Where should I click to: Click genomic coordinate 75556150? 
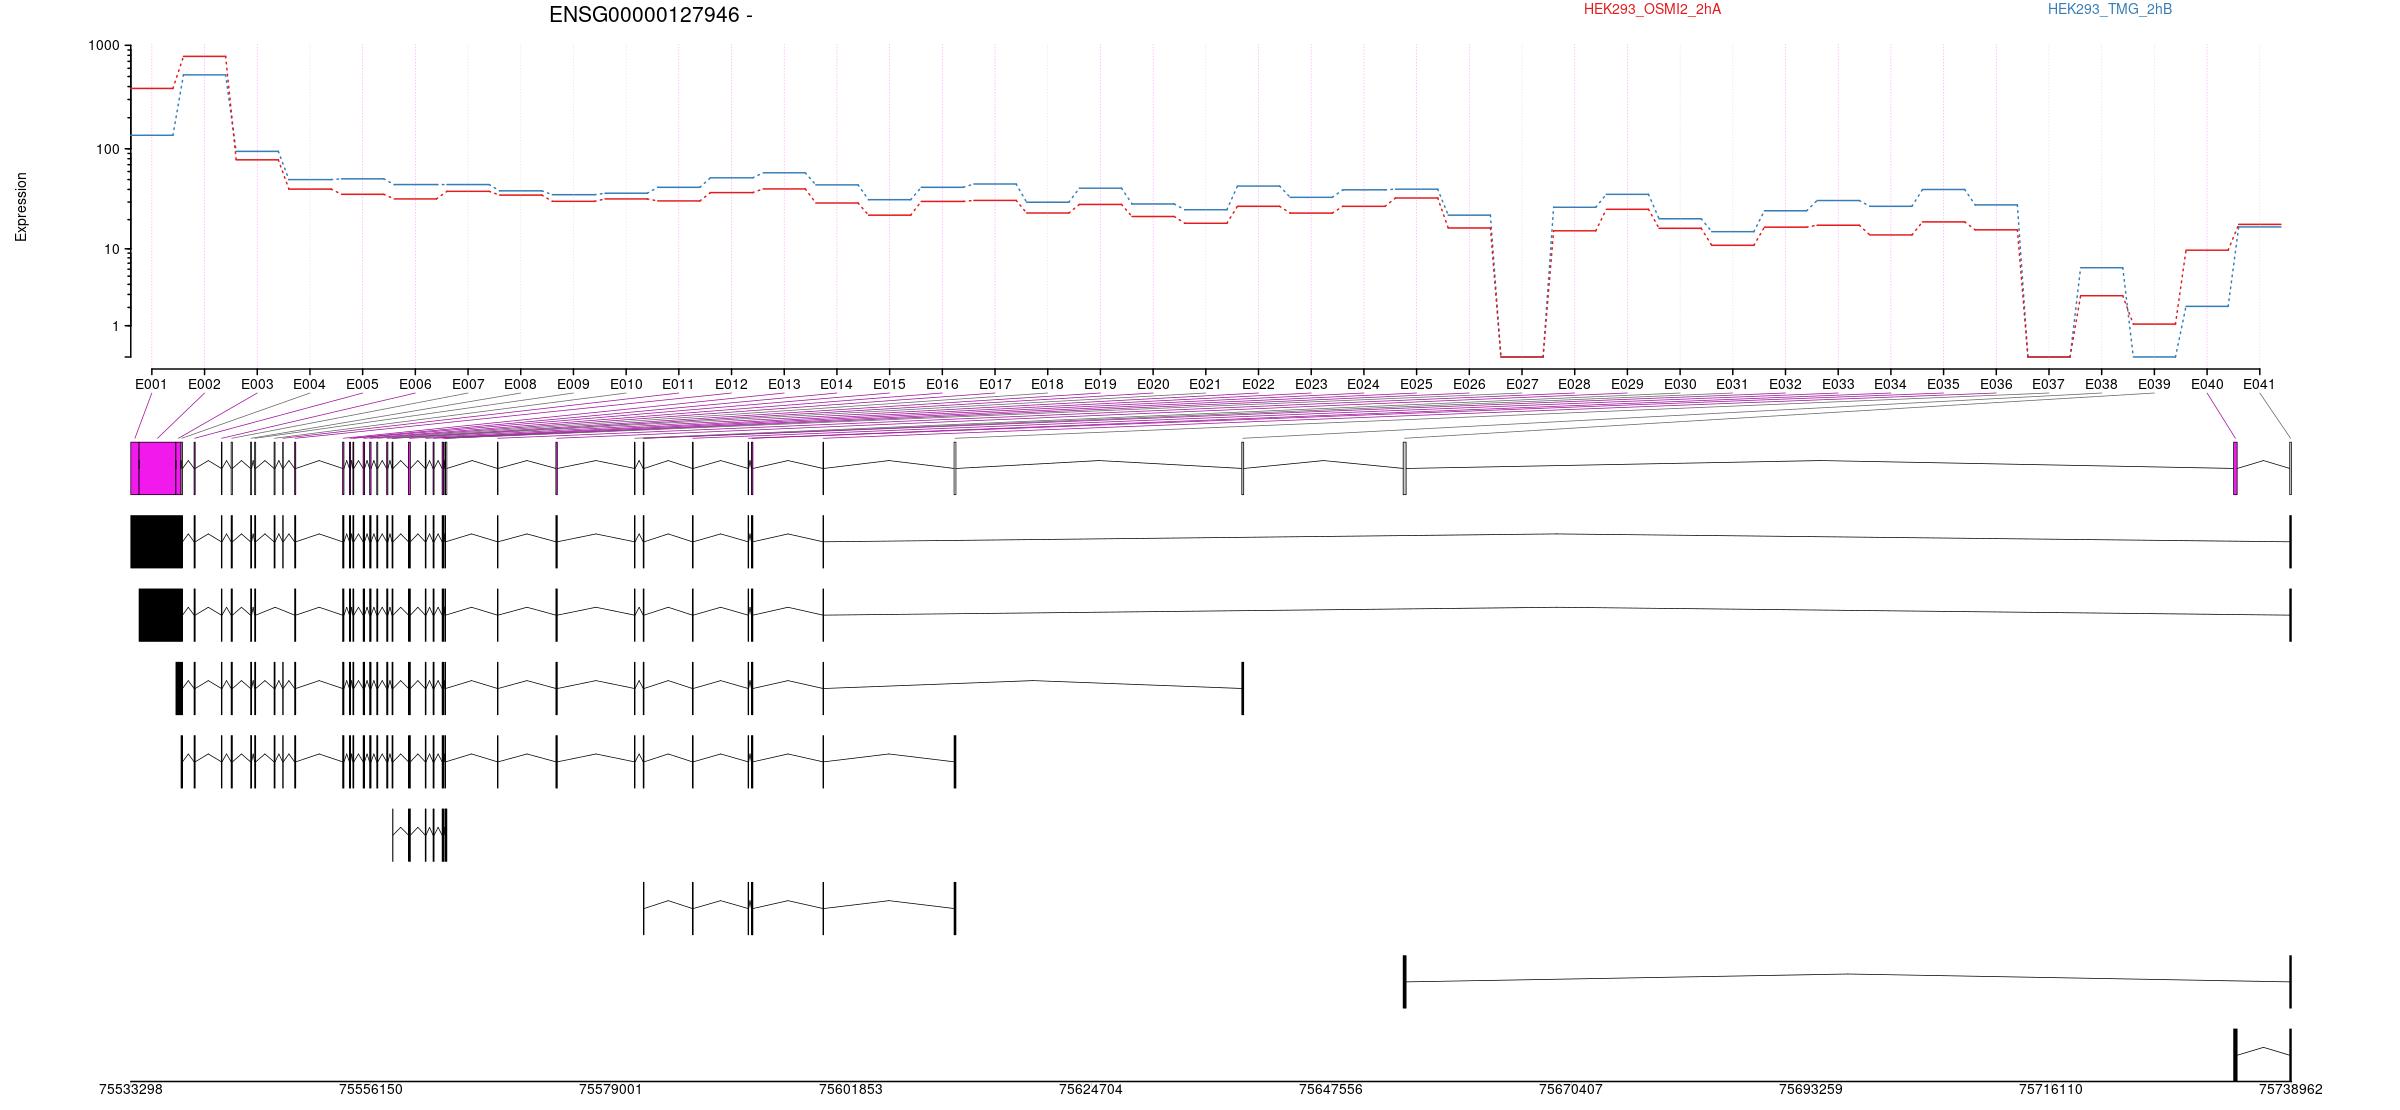coord(371,1089)
